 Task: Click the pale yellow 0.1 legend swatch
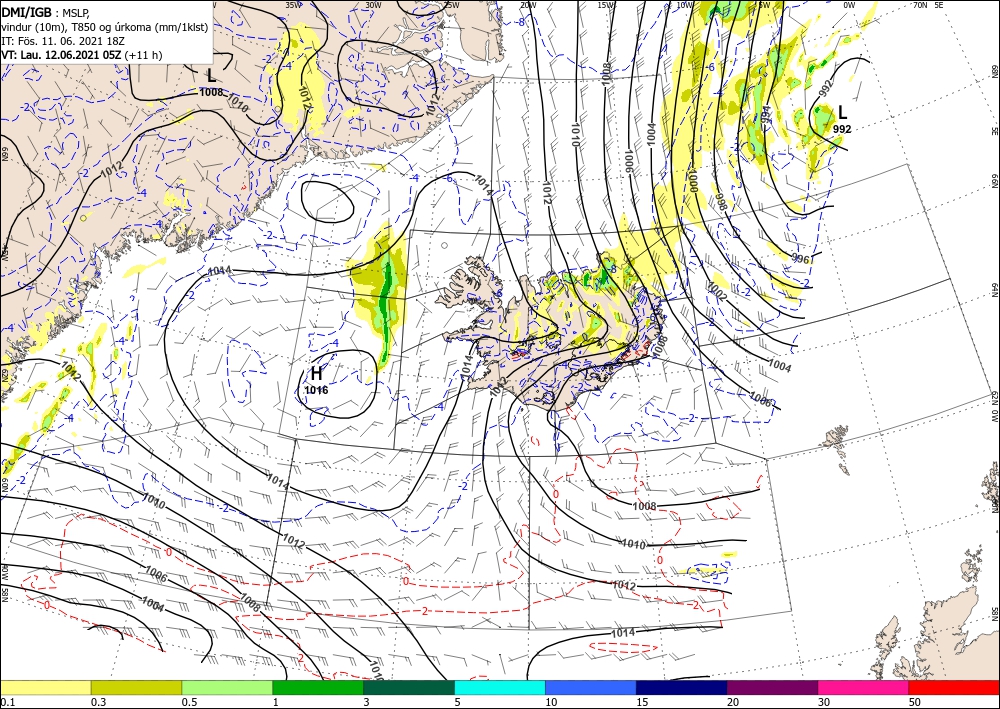point(45,687)
